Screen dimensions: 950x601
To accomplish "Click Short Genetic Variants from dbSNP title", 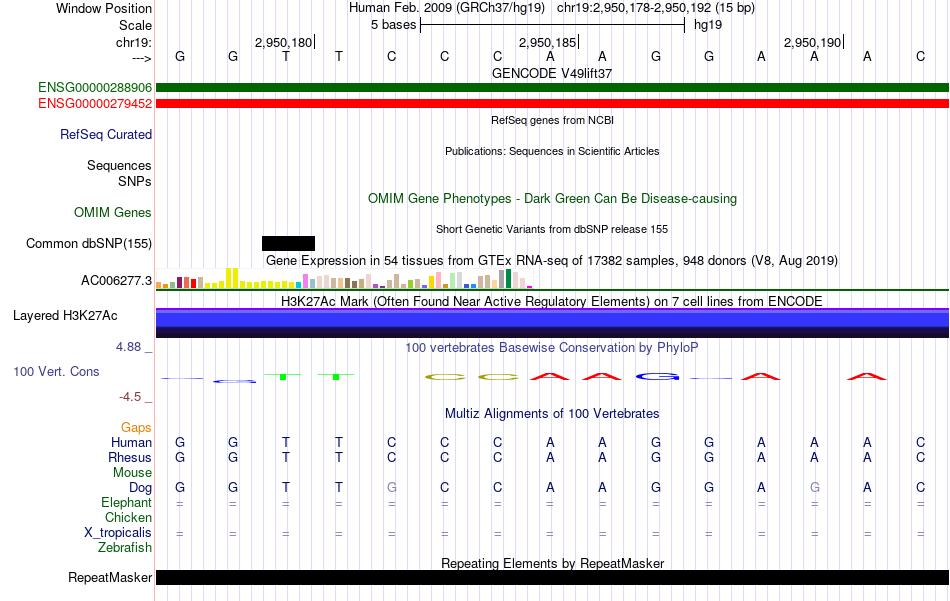I will [552, 230].
